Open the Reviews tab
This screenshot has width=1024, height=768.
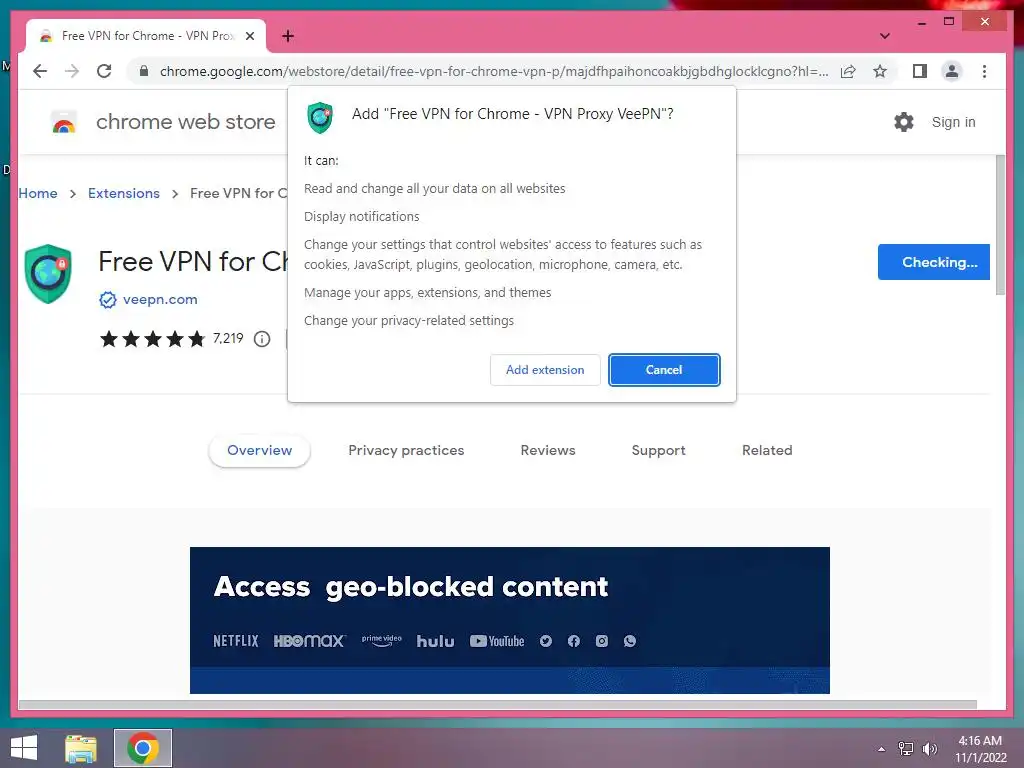[x=548, y=451]
